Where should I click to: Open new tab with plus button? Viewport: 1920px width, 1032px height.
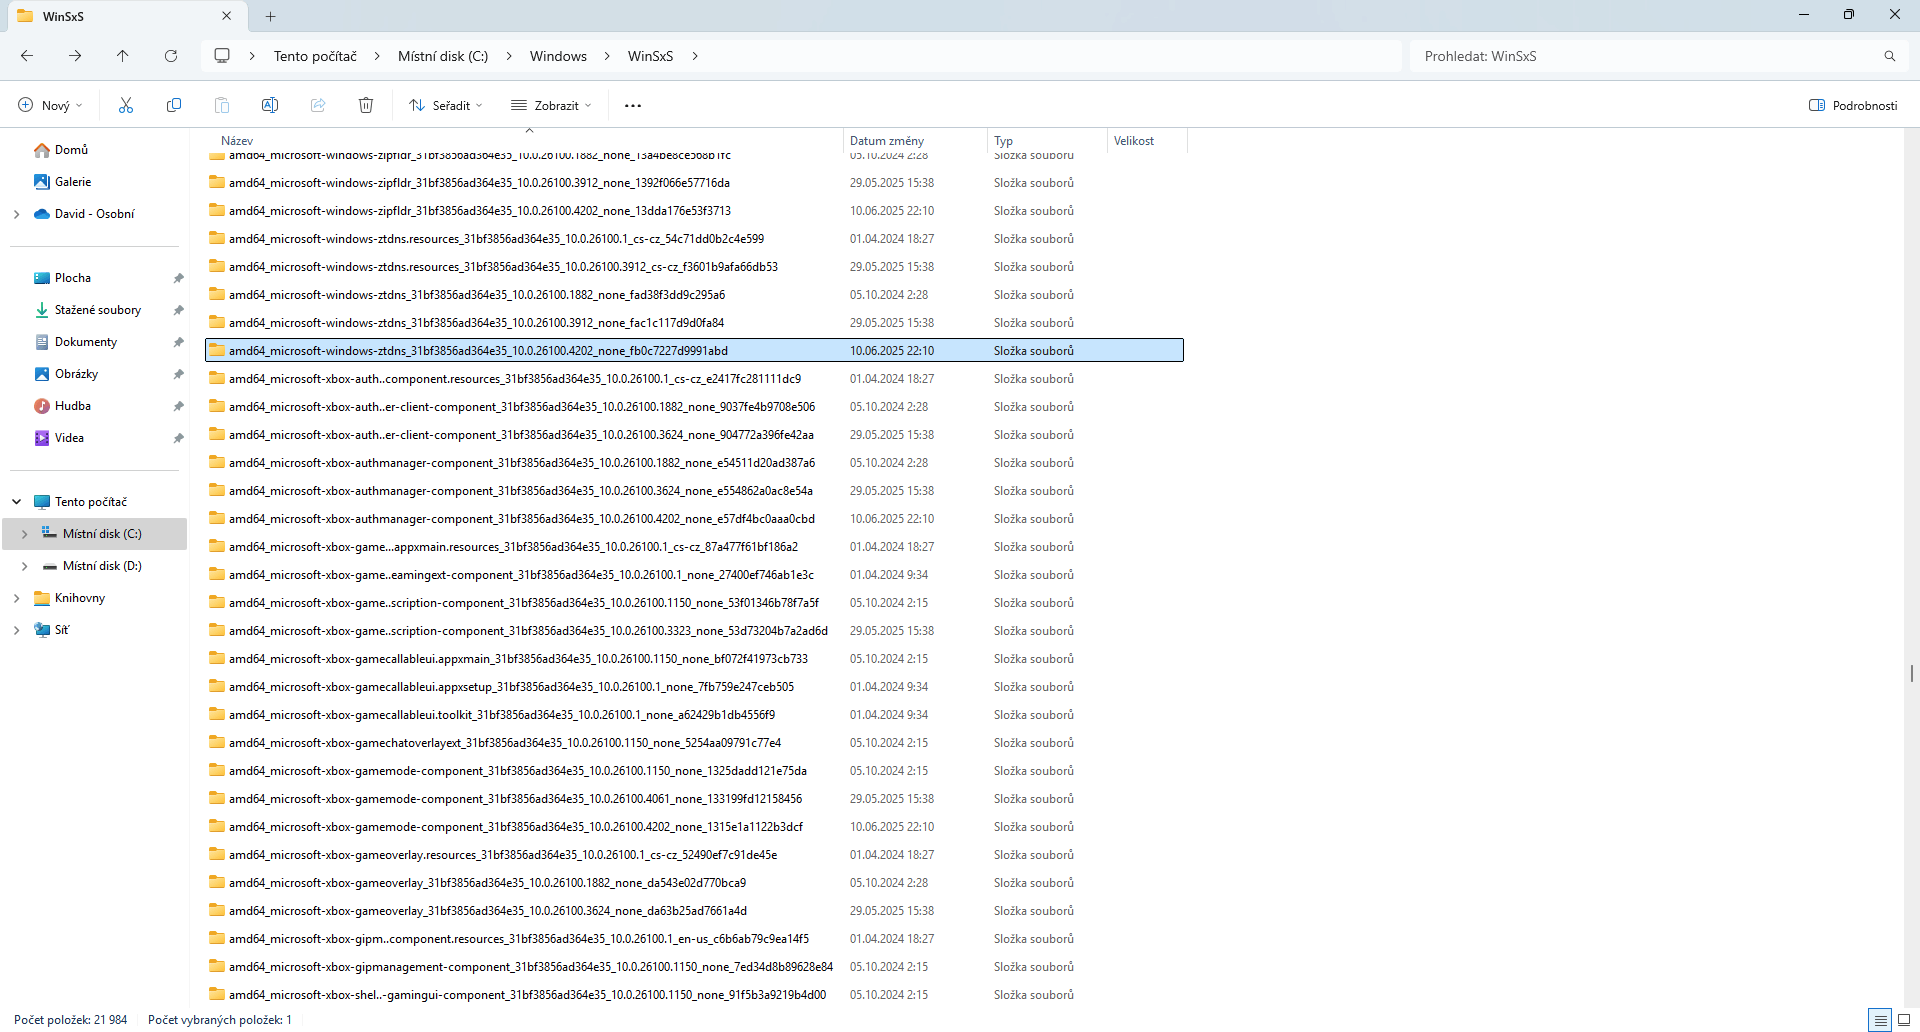click(271, 16)
